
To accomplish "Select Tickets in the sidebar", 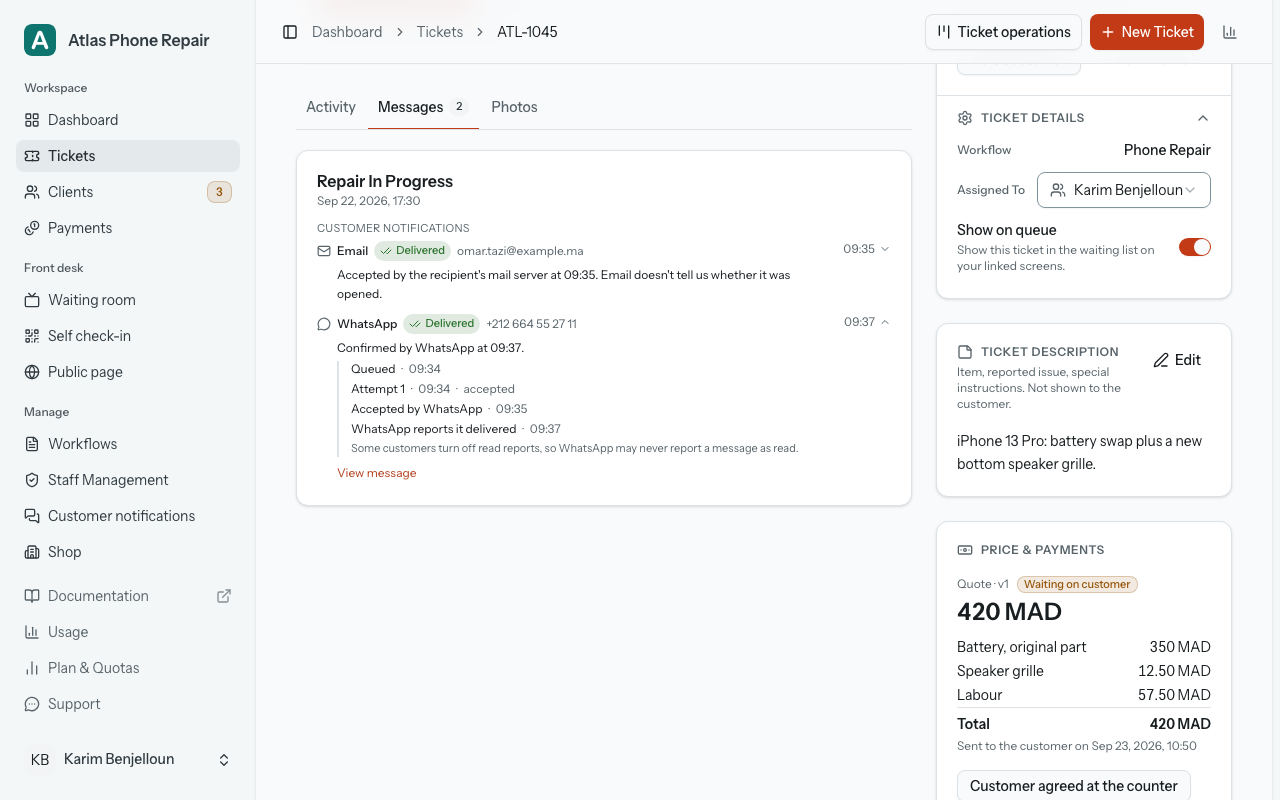I will click(128, 156).
